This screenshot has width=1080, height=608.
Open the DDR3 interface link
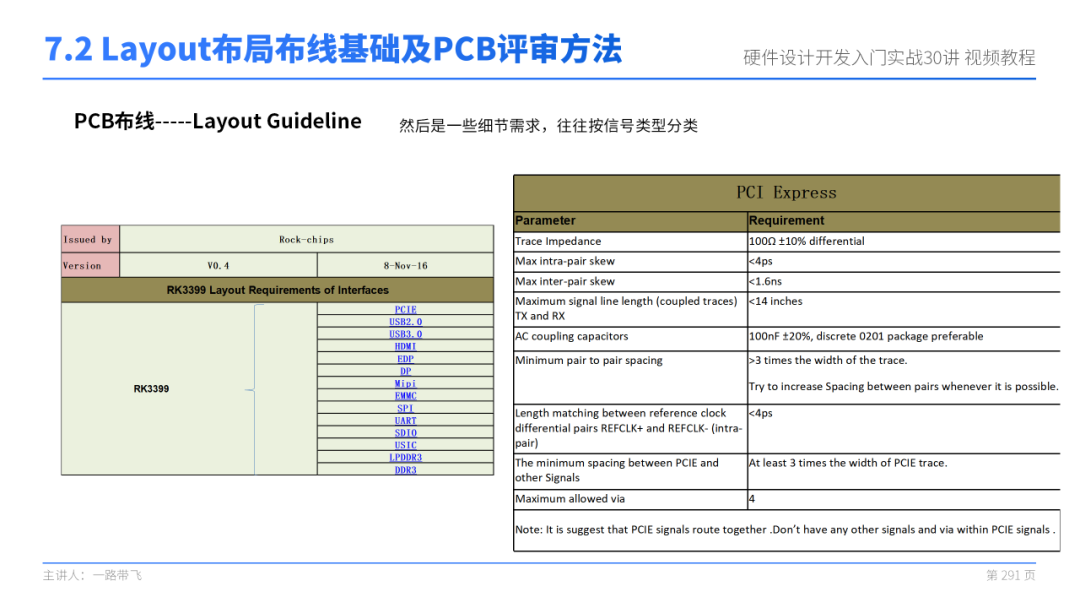(405, 470)
